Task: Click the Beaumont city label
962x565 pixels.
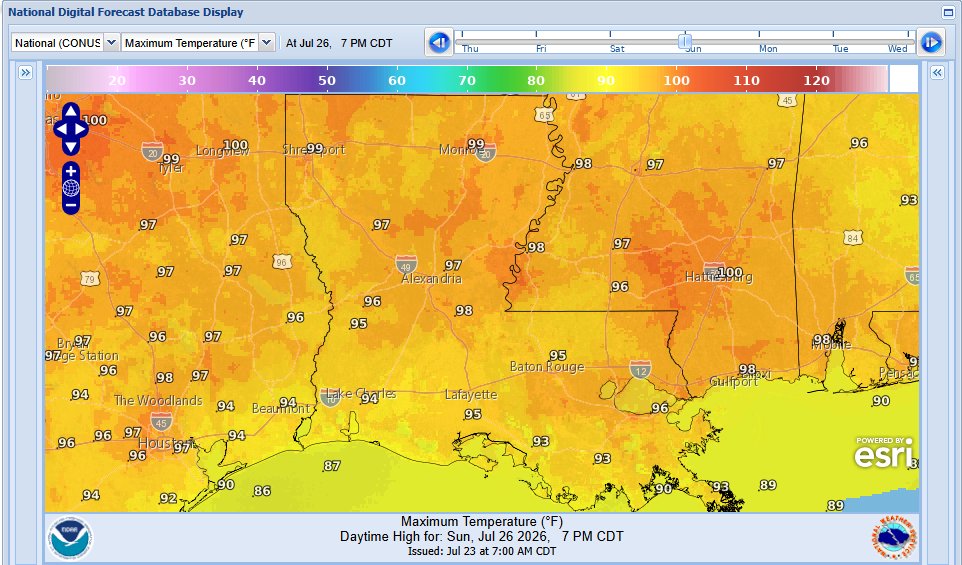Action: [281, 408]
